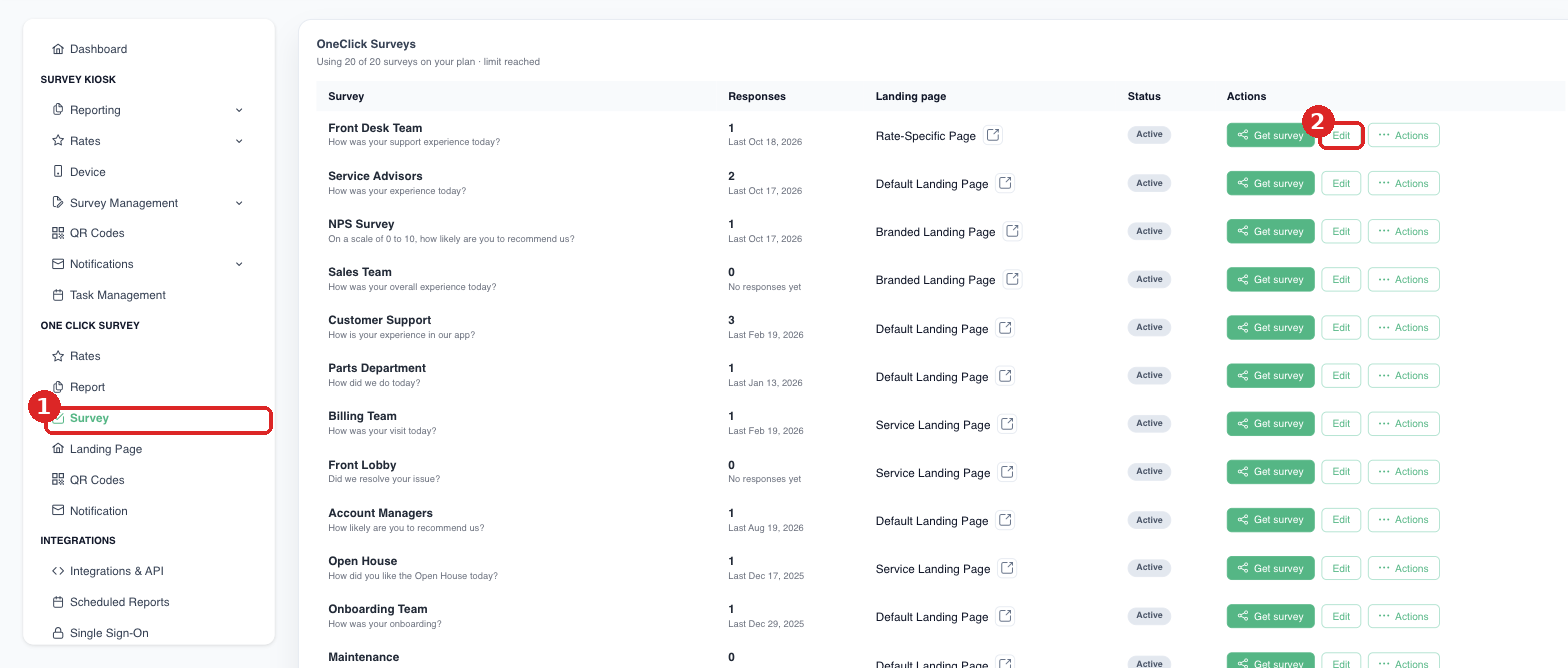
Task: Edit the Onboarding Team survey
Action: [x=1341, y=616]
